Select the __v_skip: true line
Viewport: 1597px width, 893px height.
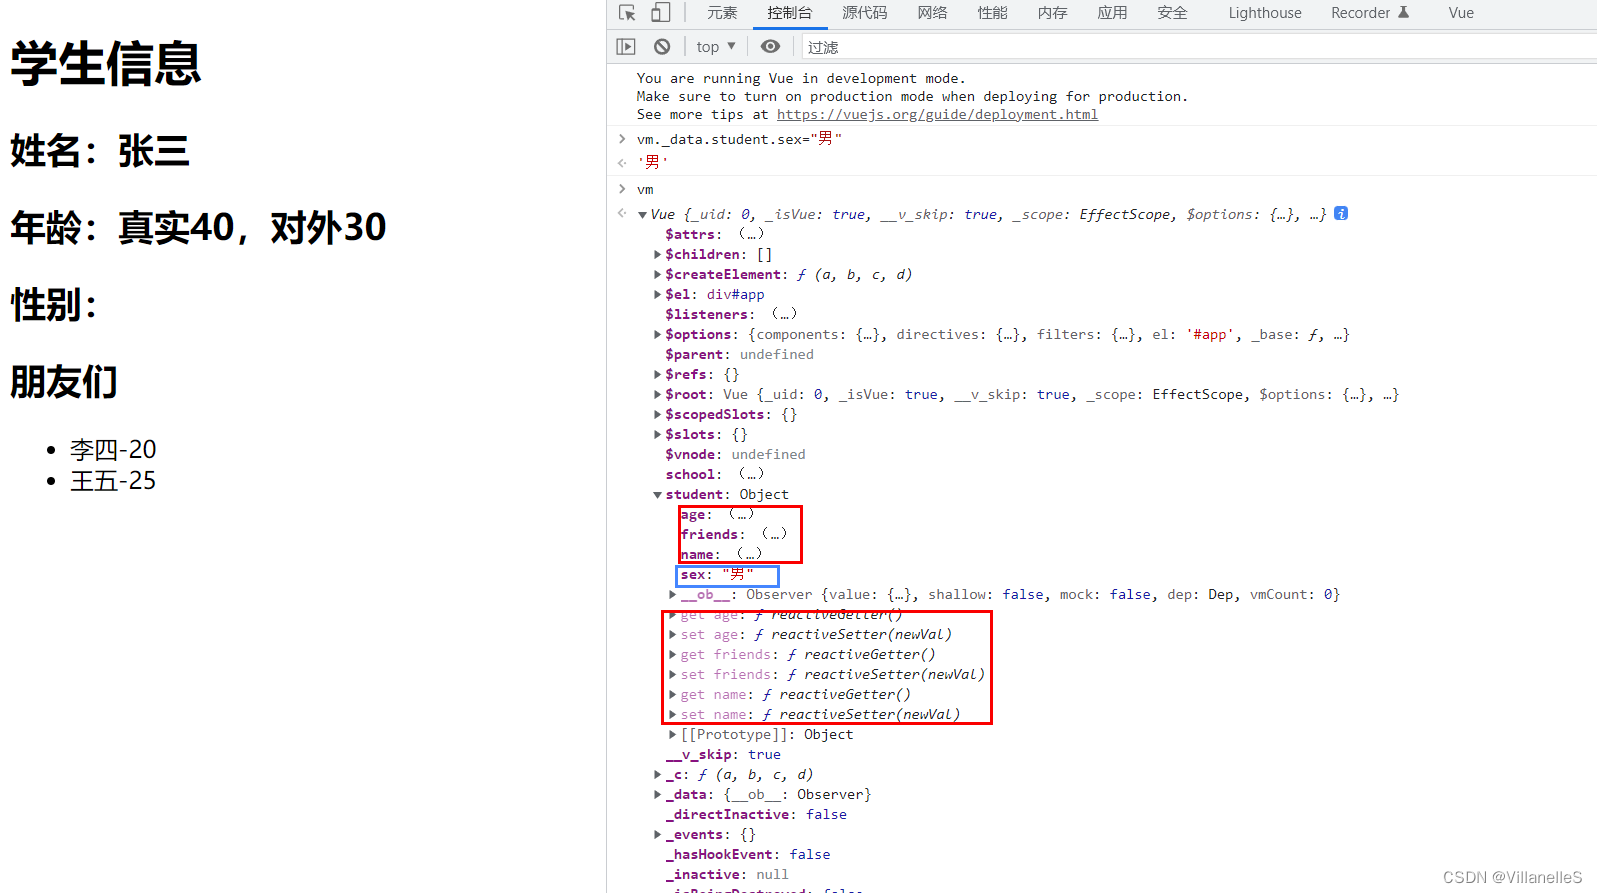point(723,754)
